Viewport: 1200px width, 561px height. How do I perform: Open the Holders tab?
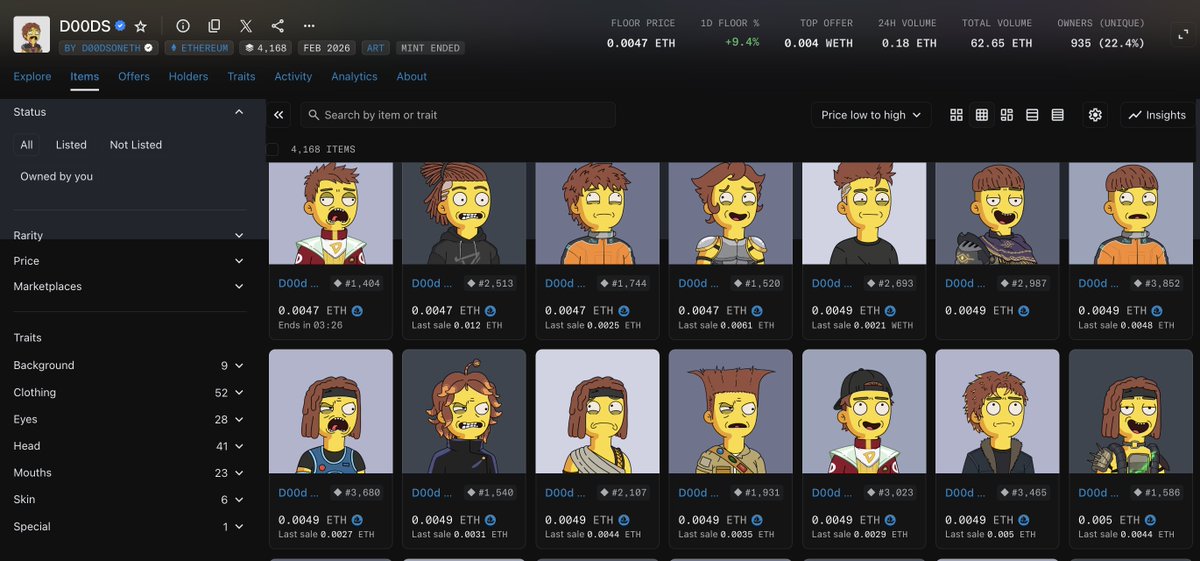click(189, 76)
